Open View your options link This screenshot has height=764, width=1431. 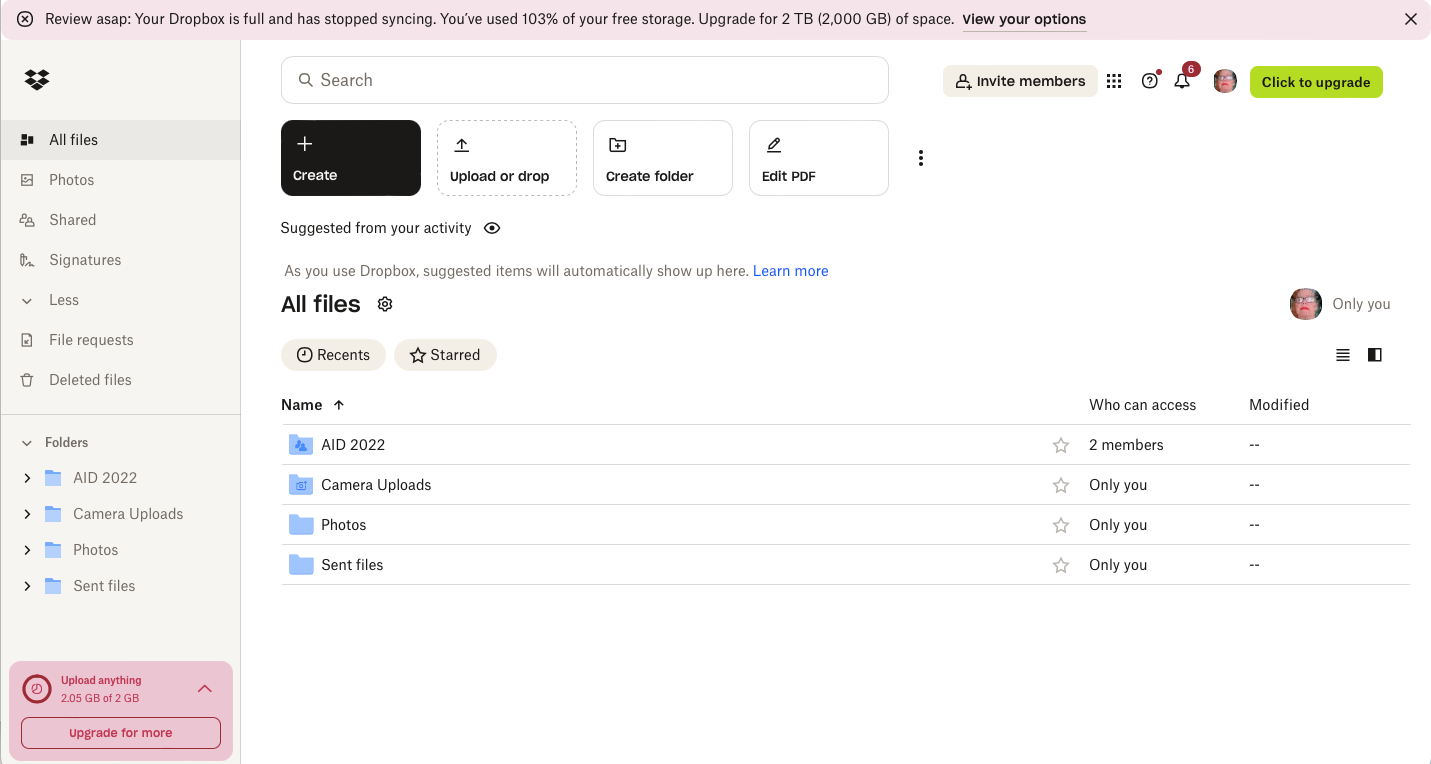[1023, 19]
